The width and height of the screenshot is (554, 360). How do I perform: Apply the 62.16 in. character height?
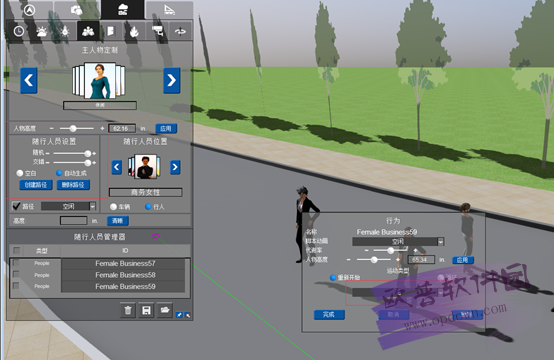(166, 128)
